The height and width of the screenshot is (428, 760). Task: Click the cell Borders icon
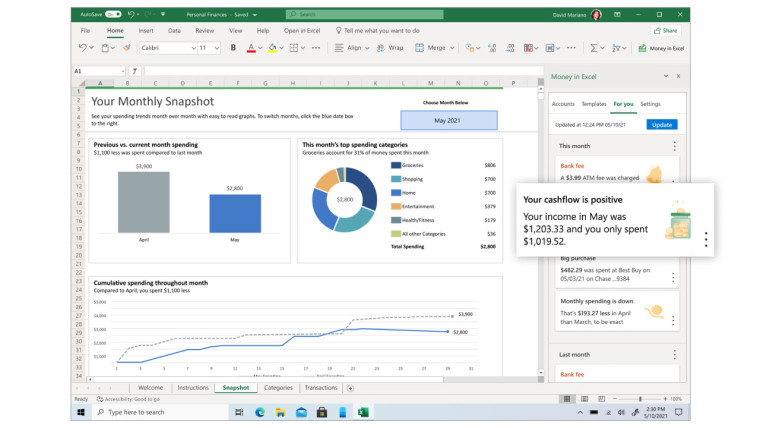[x=294, y=48]
